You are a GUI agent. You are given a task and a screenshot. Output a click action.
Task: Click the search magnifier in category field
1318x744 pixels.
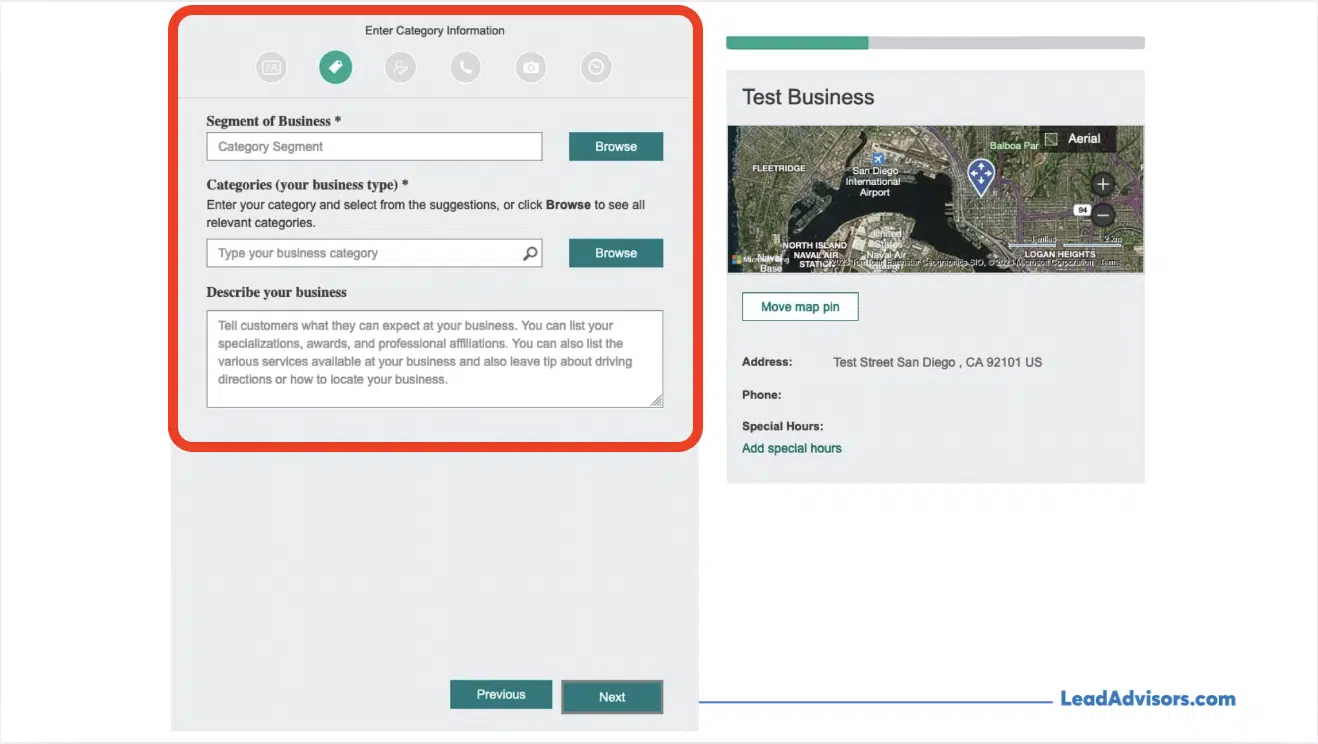click(531, 253)
